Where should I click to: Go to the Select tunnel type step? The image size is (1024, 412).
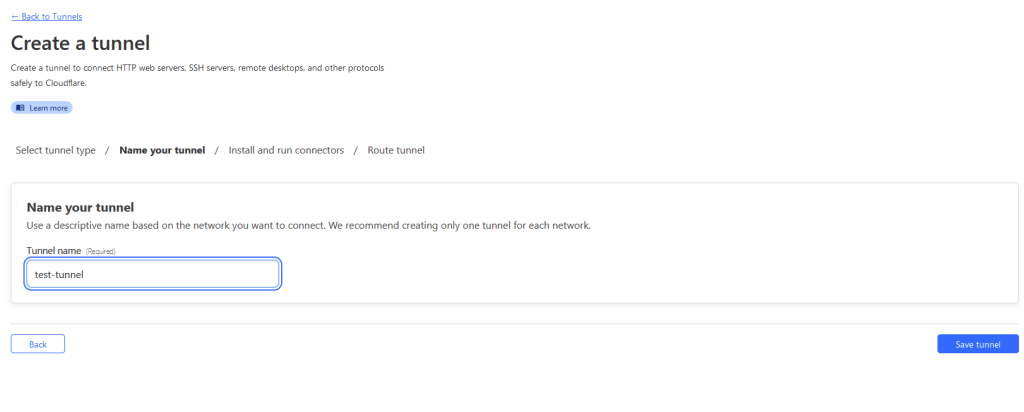tap(56, 150)
